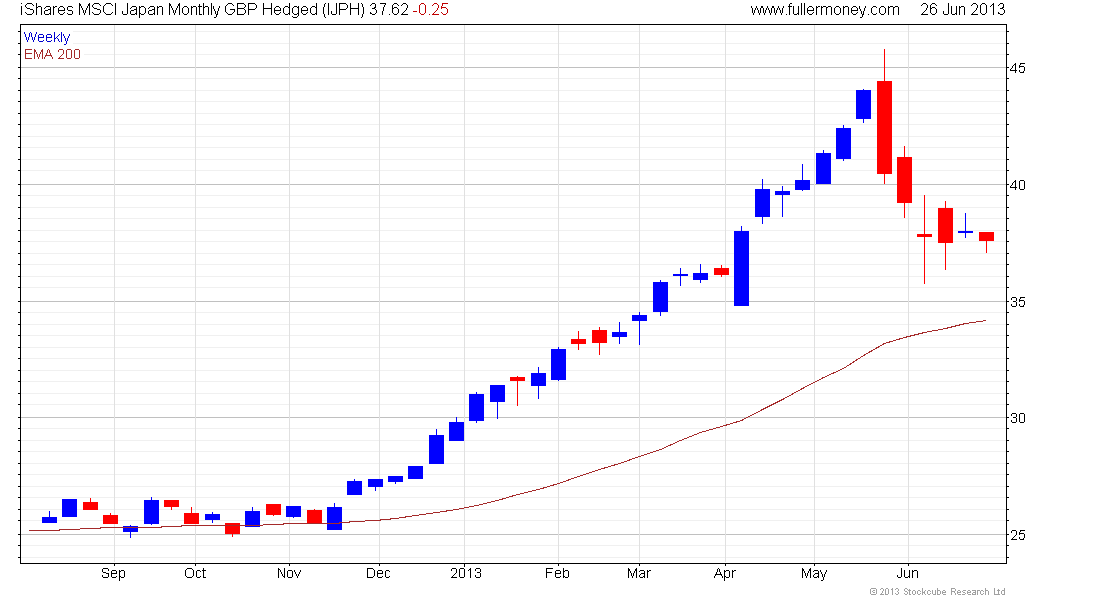The height and width of the screenshot is (600, 1100).
Task: Click the copyright Stockcube Research Ltd text
Action: [937, 592]
